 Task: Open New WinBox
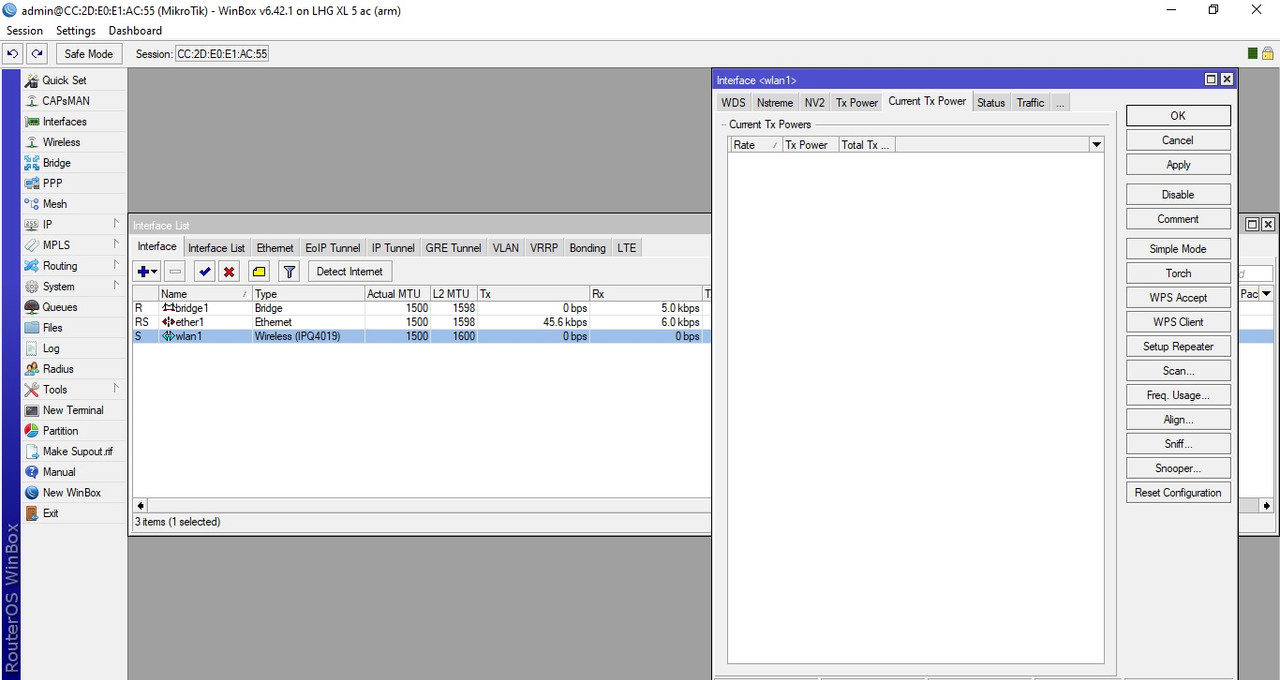pos(72,492)
